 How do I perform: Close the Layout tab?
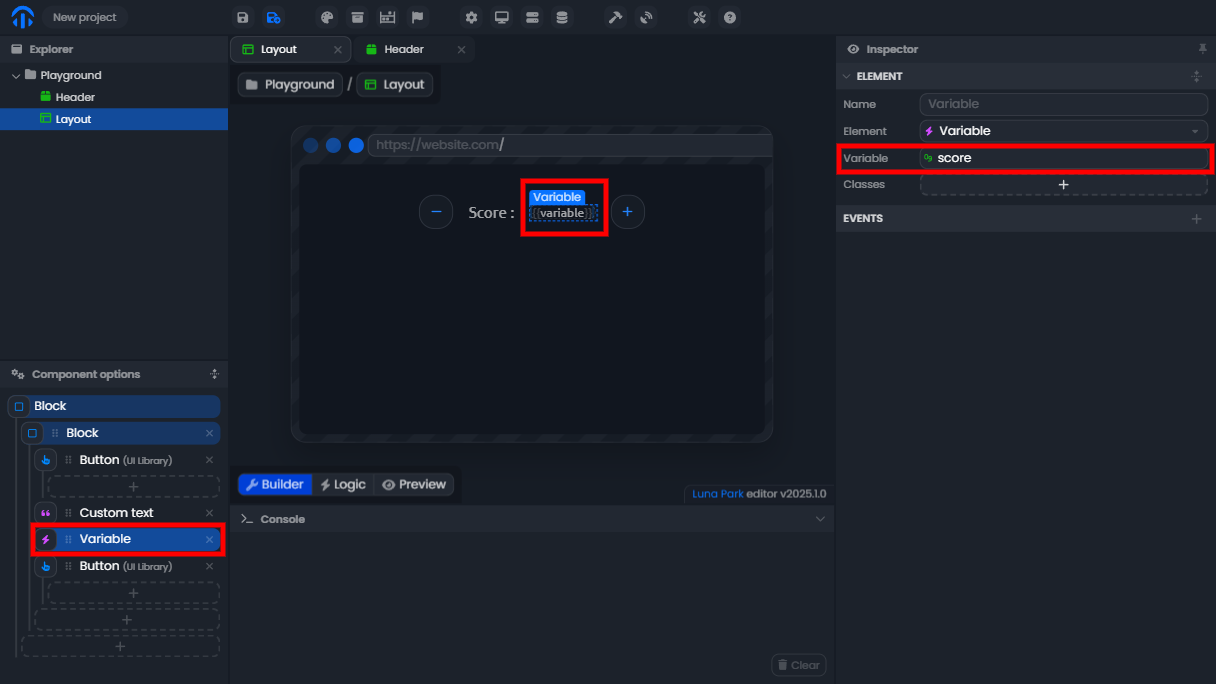[337, 49]
